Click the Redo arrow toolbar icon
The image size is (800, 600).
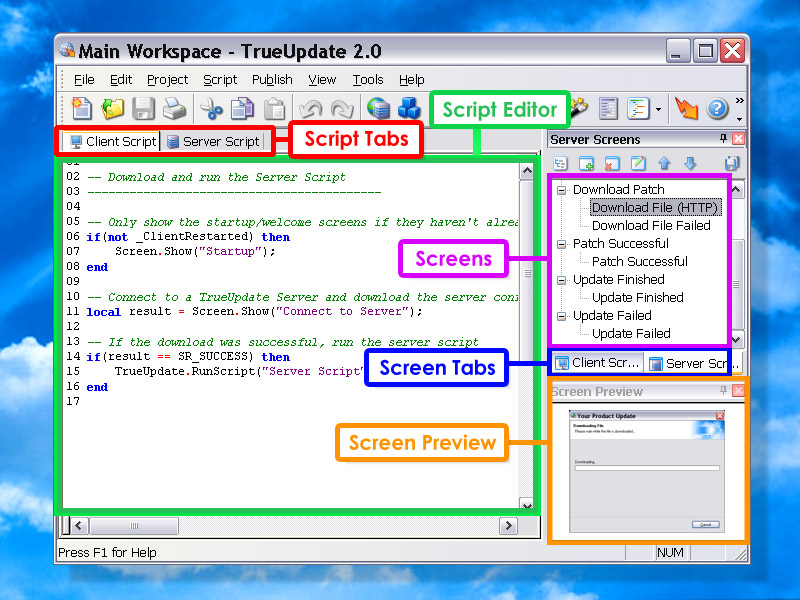pos(342,108)
